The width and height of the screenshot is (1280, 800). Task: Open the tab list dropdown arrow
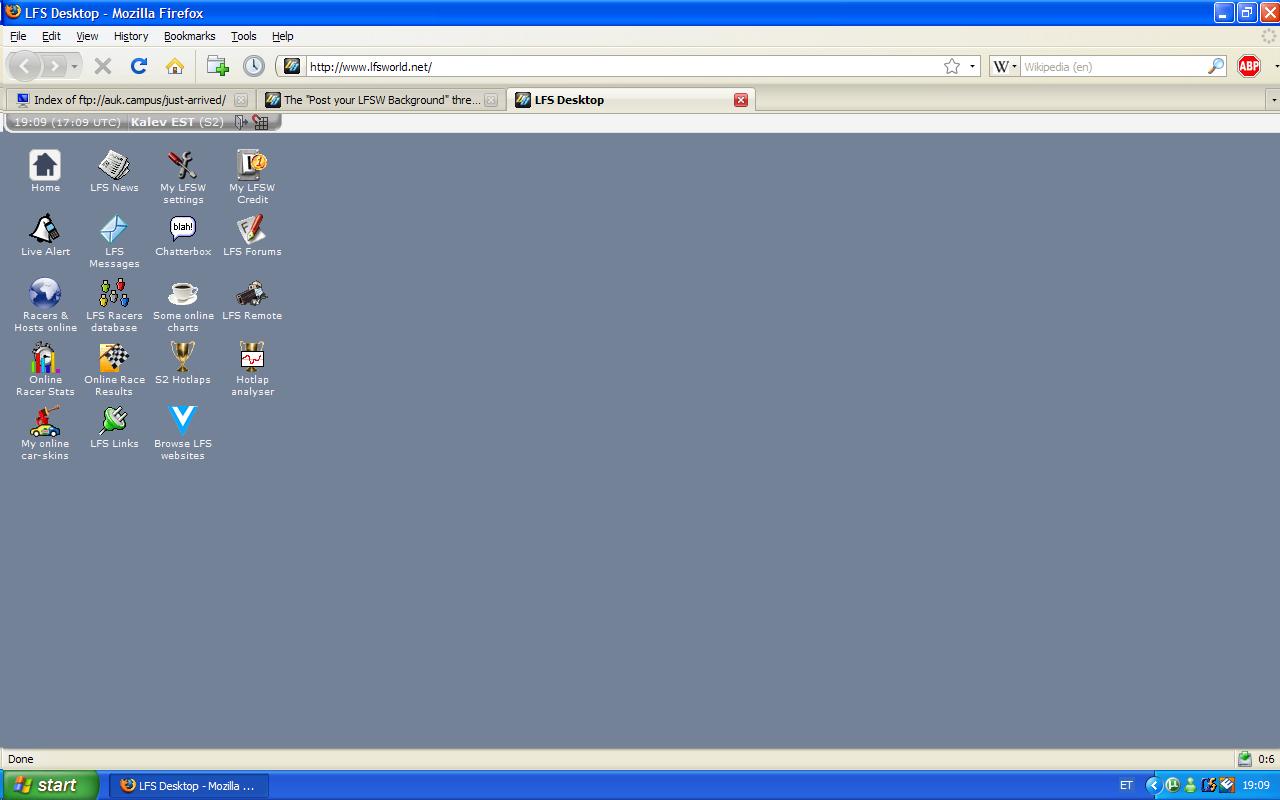tap(1273, 100)
